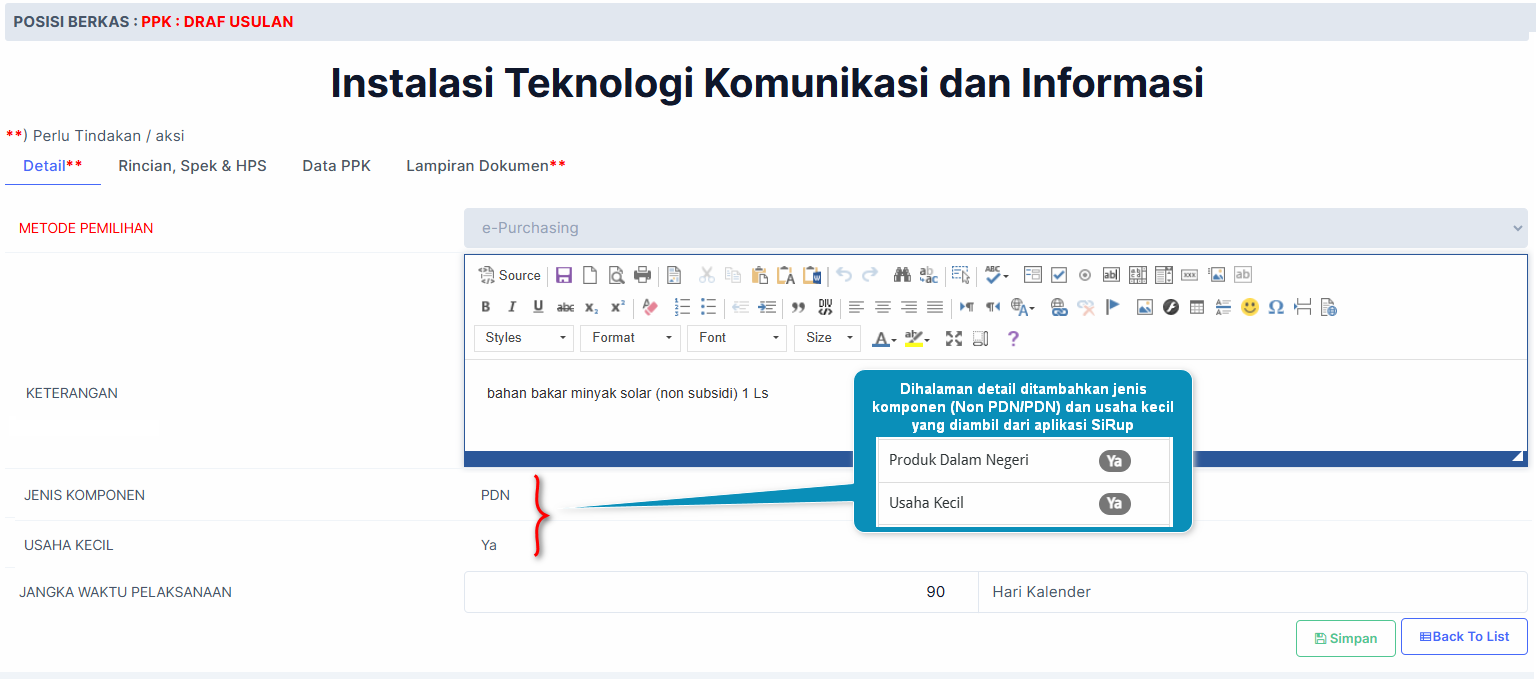Insert a radio button form element

tap(1085, 275)
